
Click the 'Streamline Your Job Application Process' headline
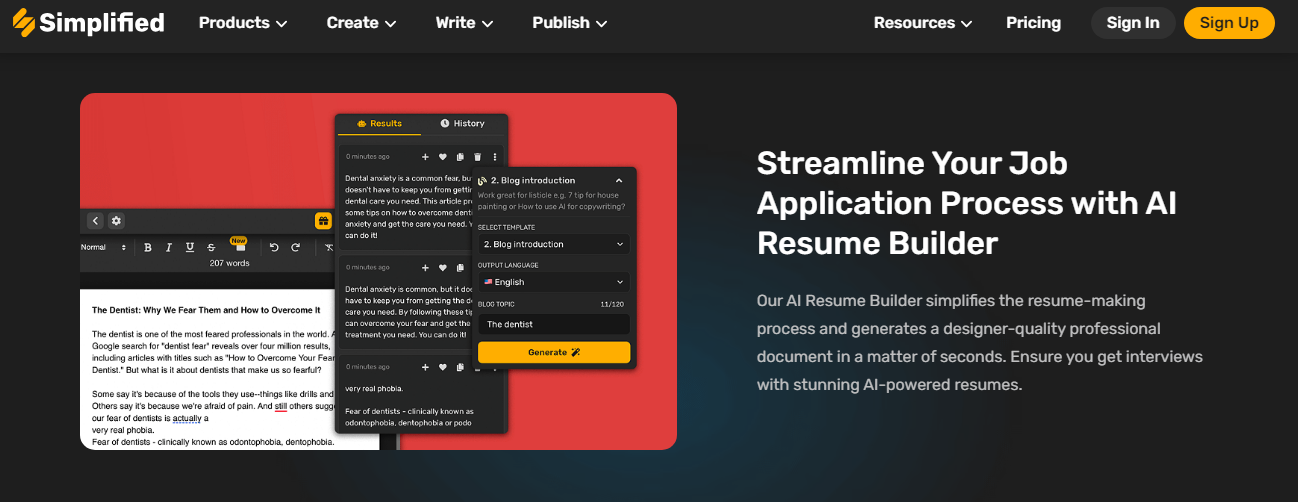[966, 203]
